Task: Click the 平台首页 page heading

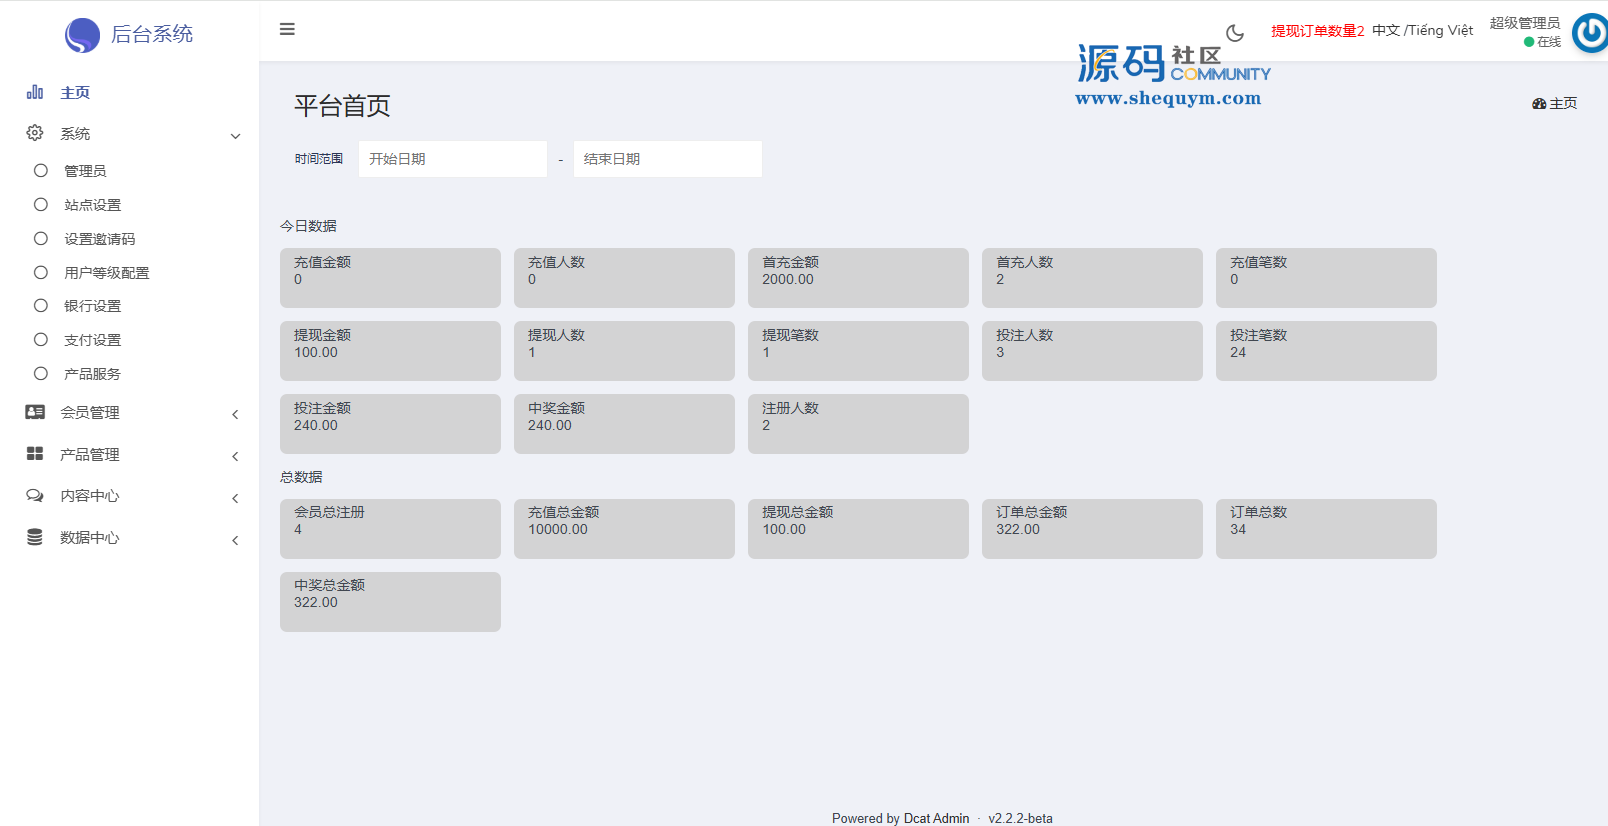Action: pyautogui.click(x=342, y=106)
